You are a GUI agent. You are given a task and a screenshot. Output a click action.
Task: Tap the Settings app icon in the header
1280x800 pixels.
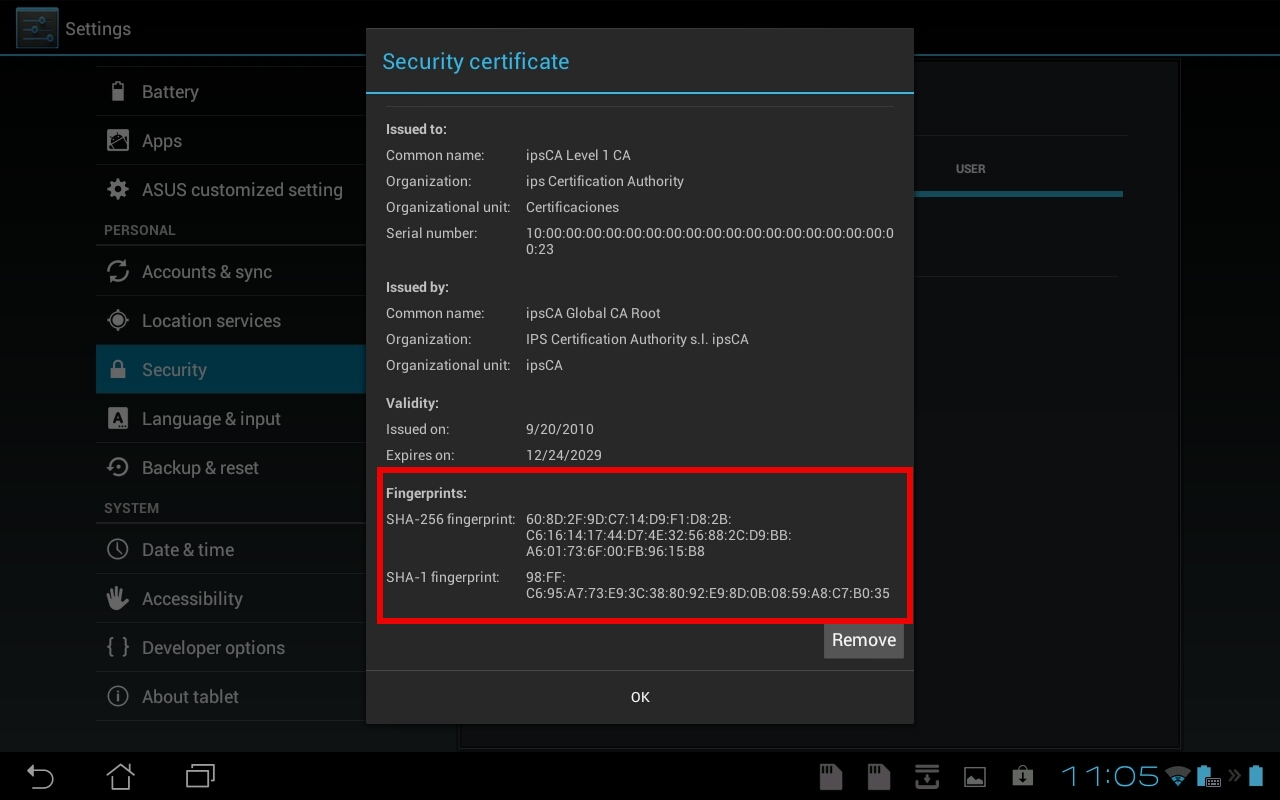click(37, 28)
